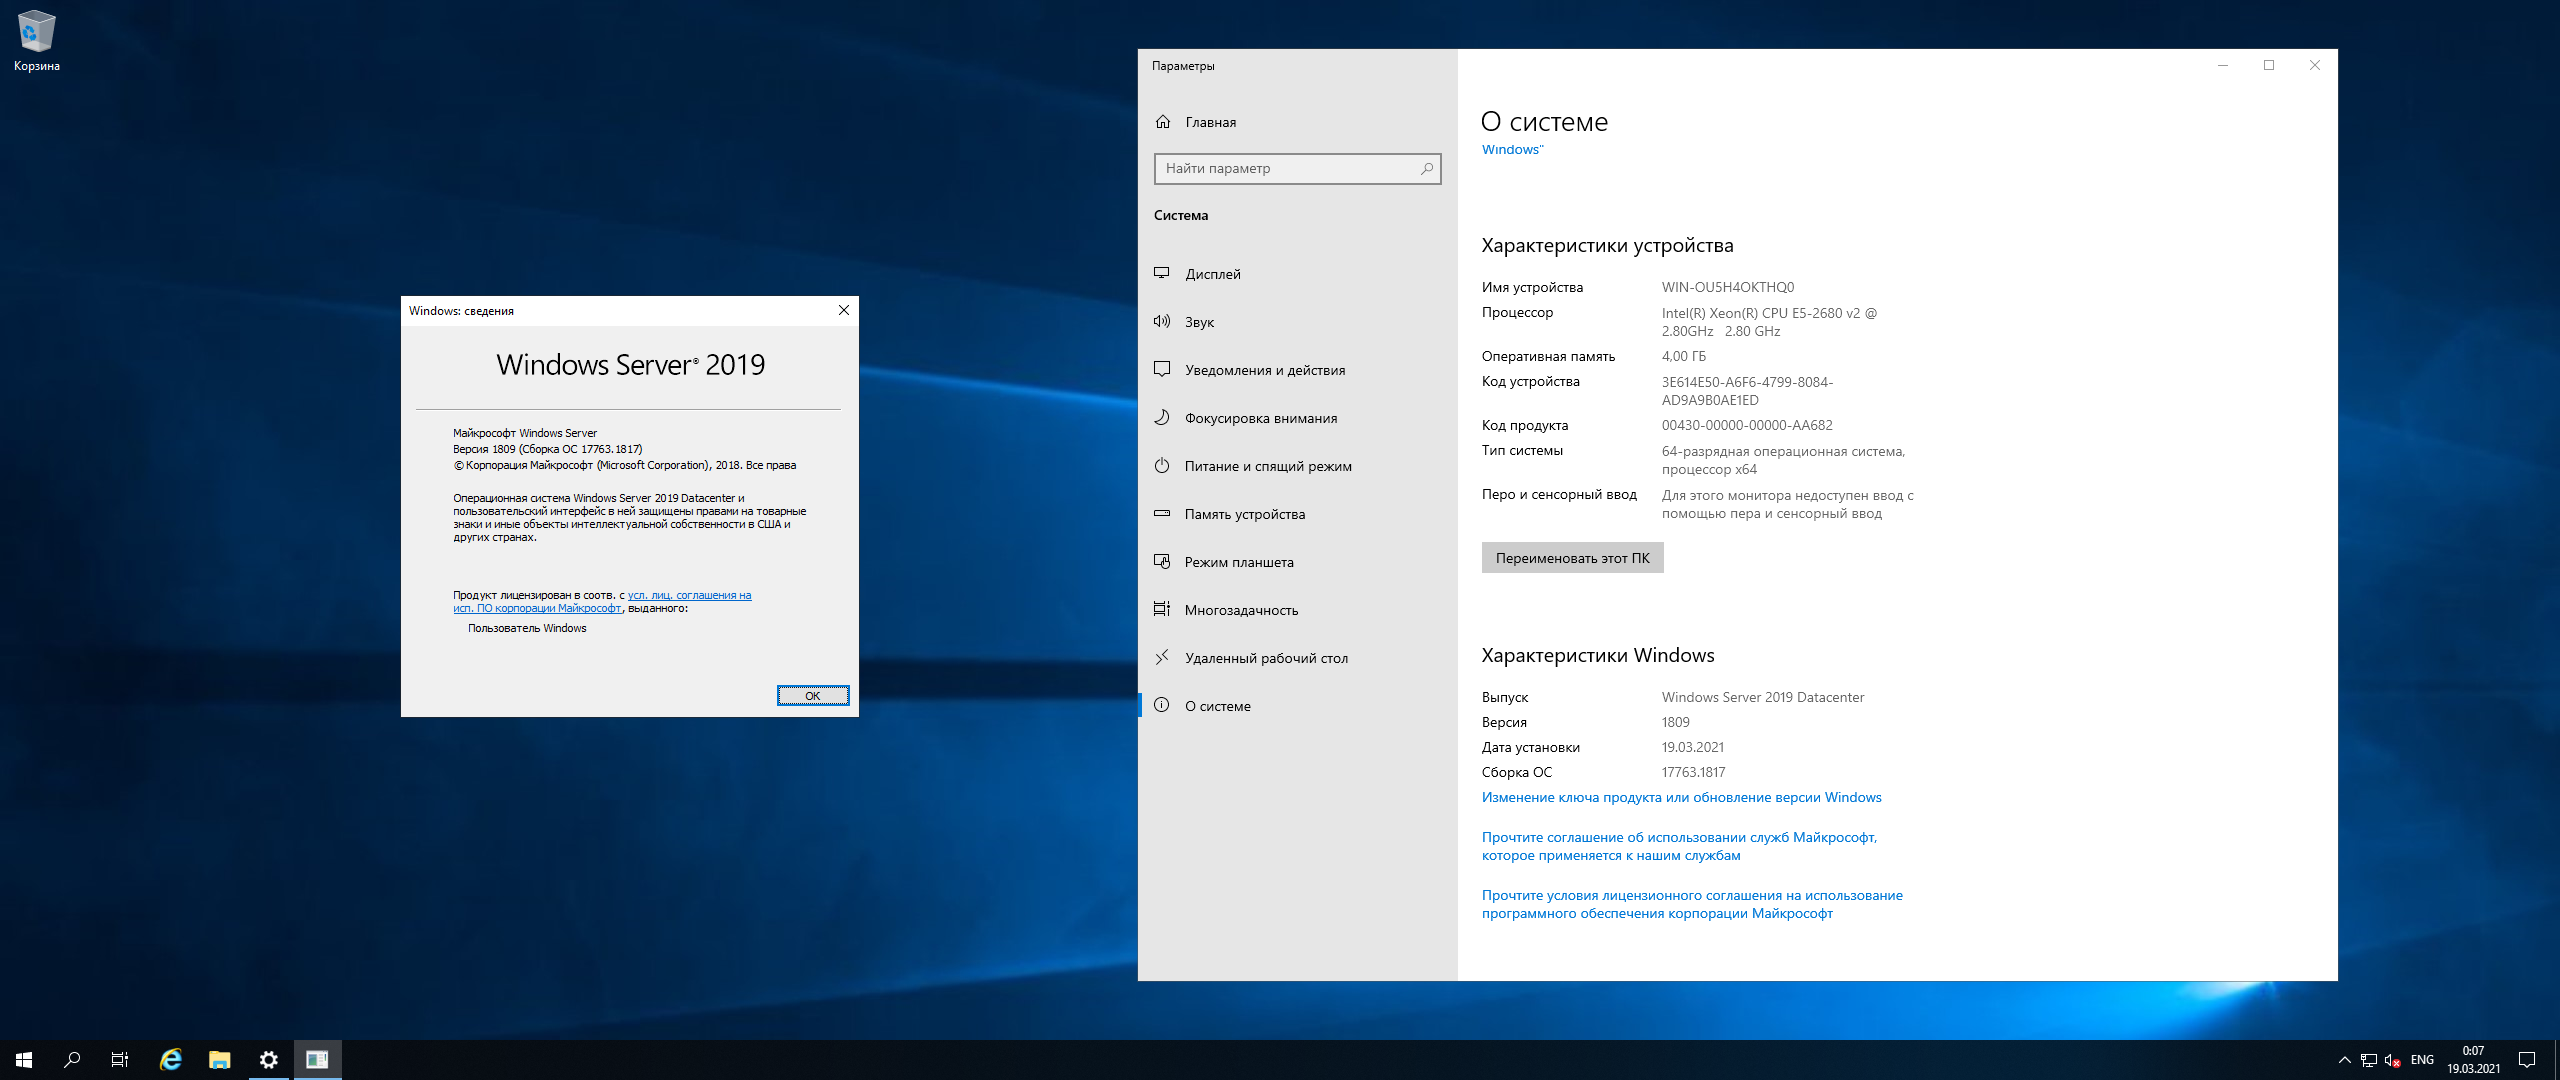Open Память устройства page
This screenshot has height=1080, width=2560.
tap(1297, 514)
